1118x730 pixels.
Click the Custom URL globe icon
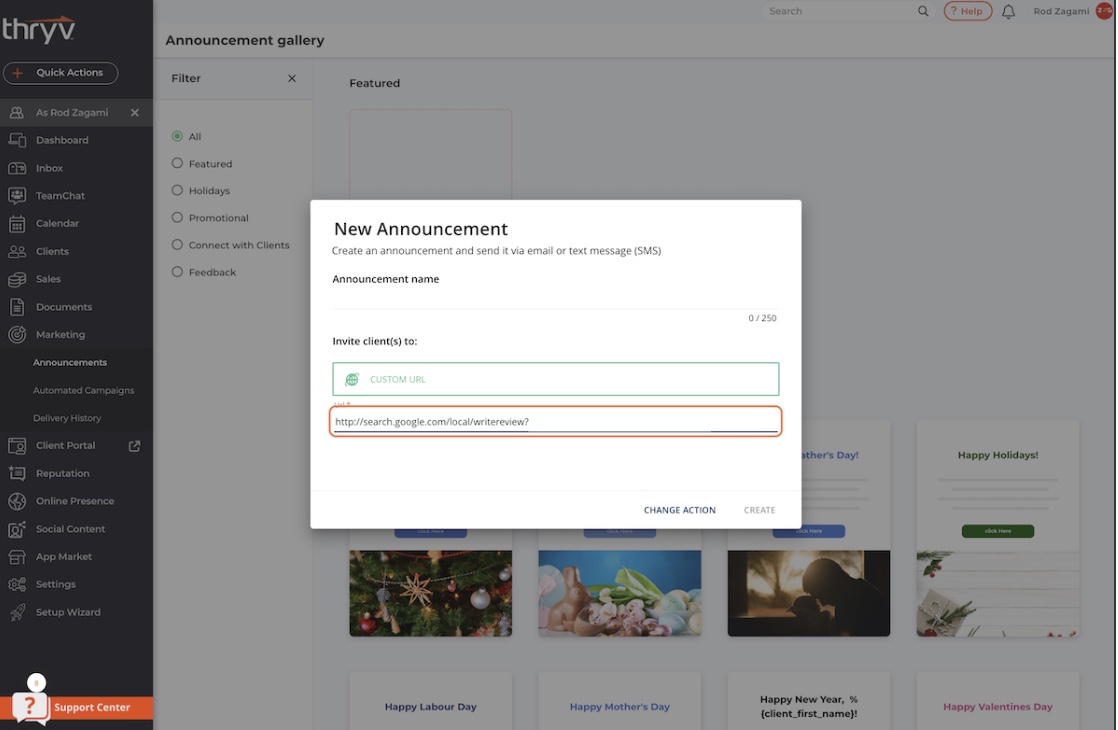tap(352, 379)
